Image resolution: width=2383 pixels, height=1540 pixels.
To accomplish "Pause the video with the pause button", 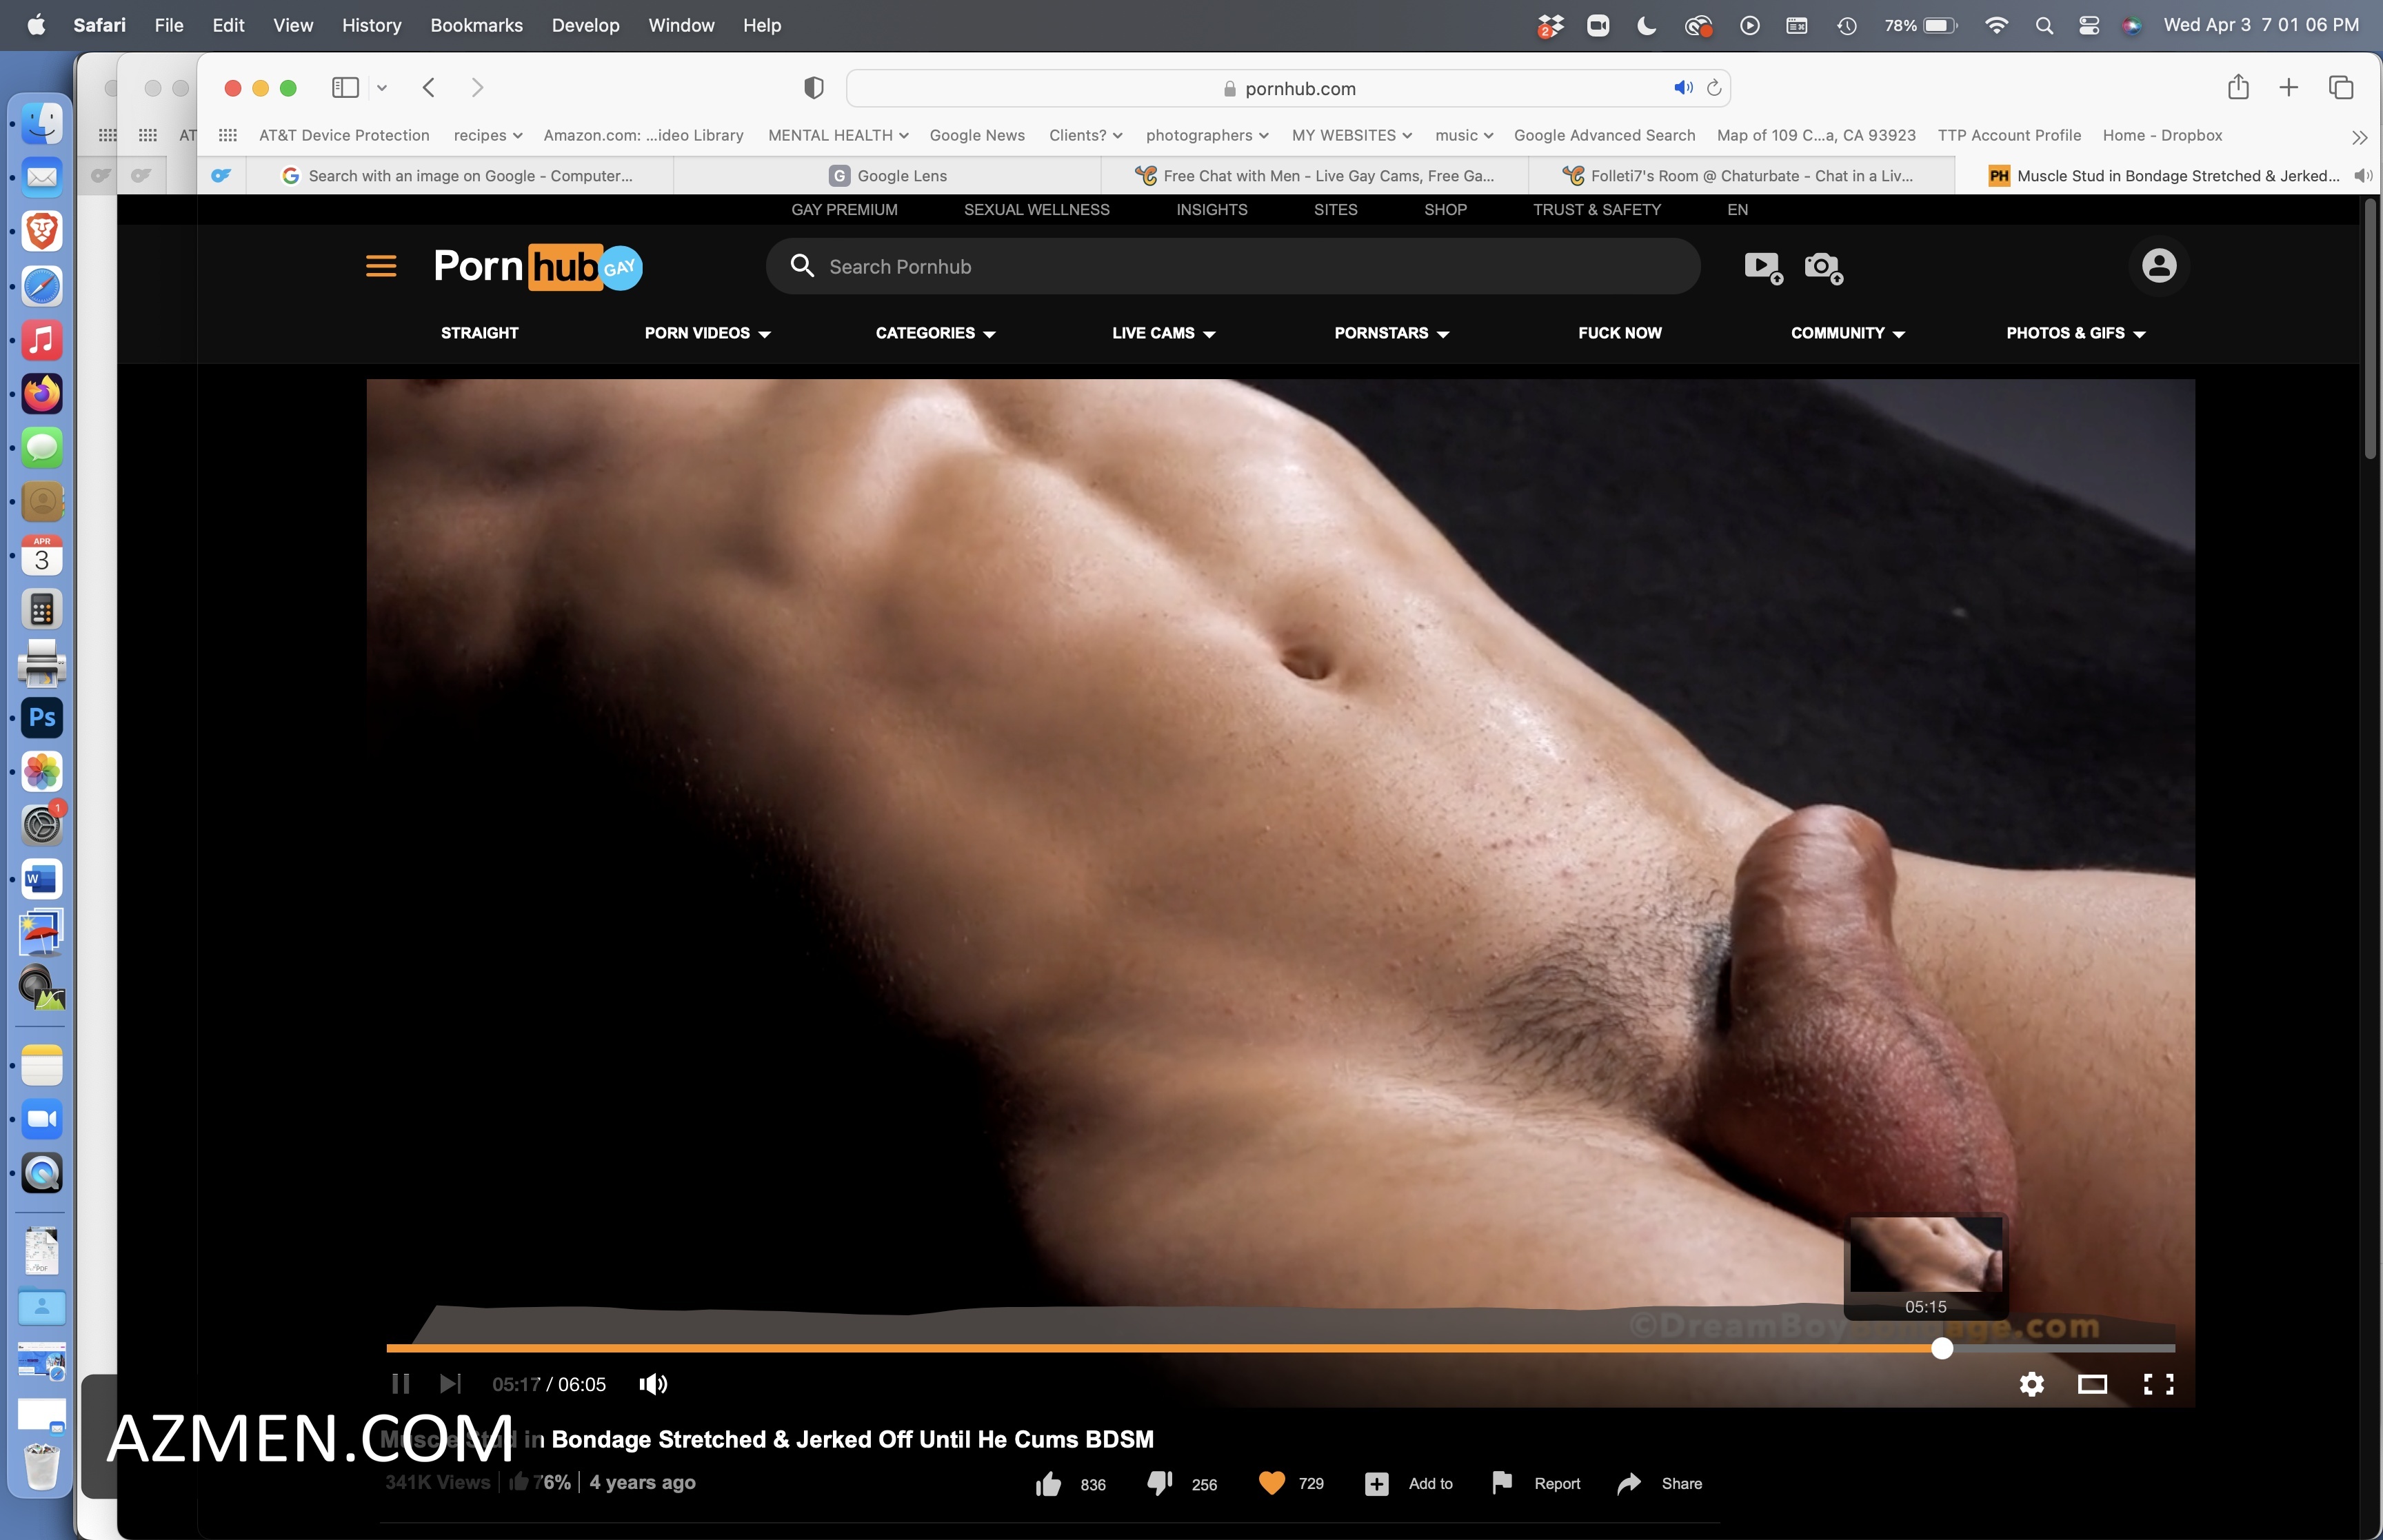I will (400, 1384).
